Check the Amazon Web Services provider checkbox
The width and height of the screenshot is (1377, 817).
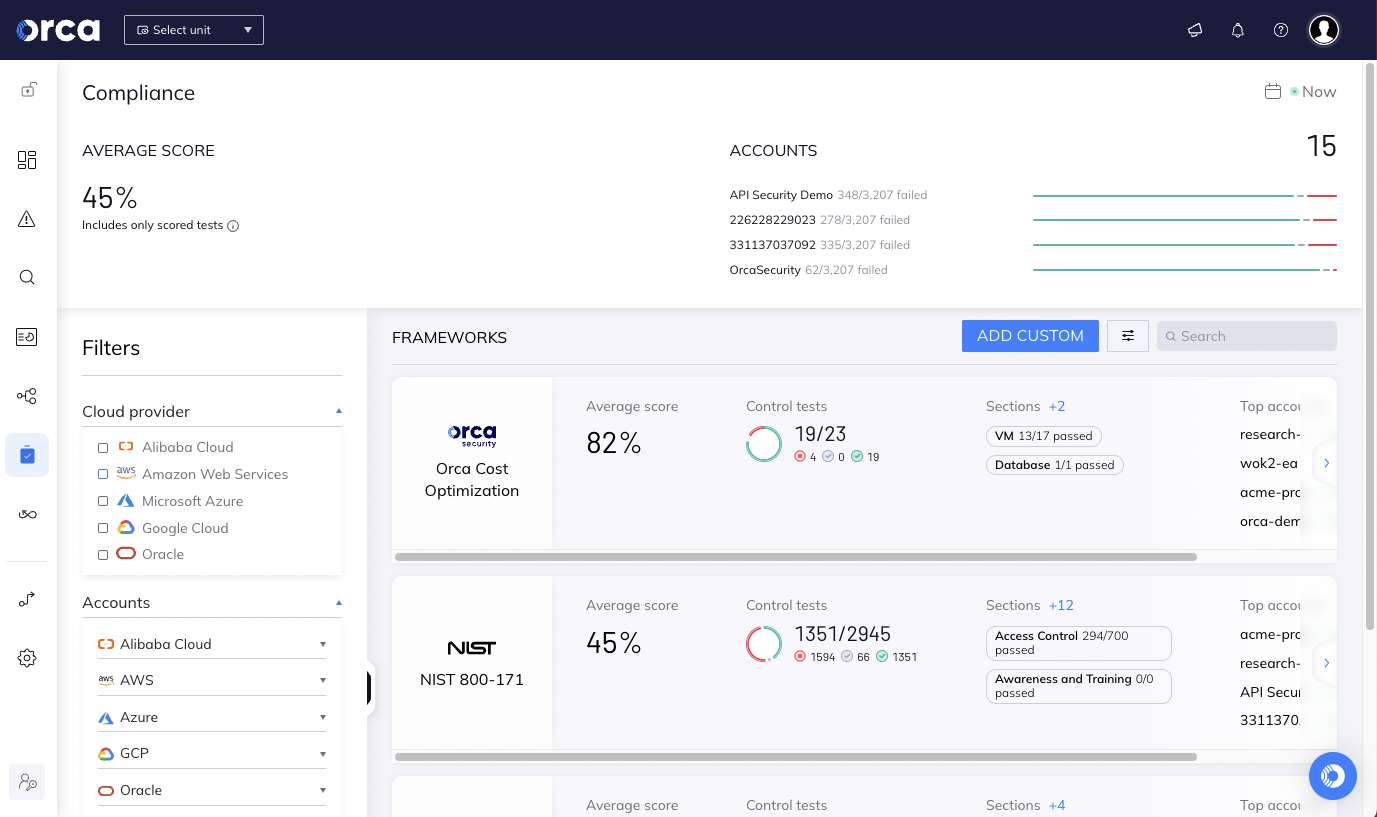point(103,473)
